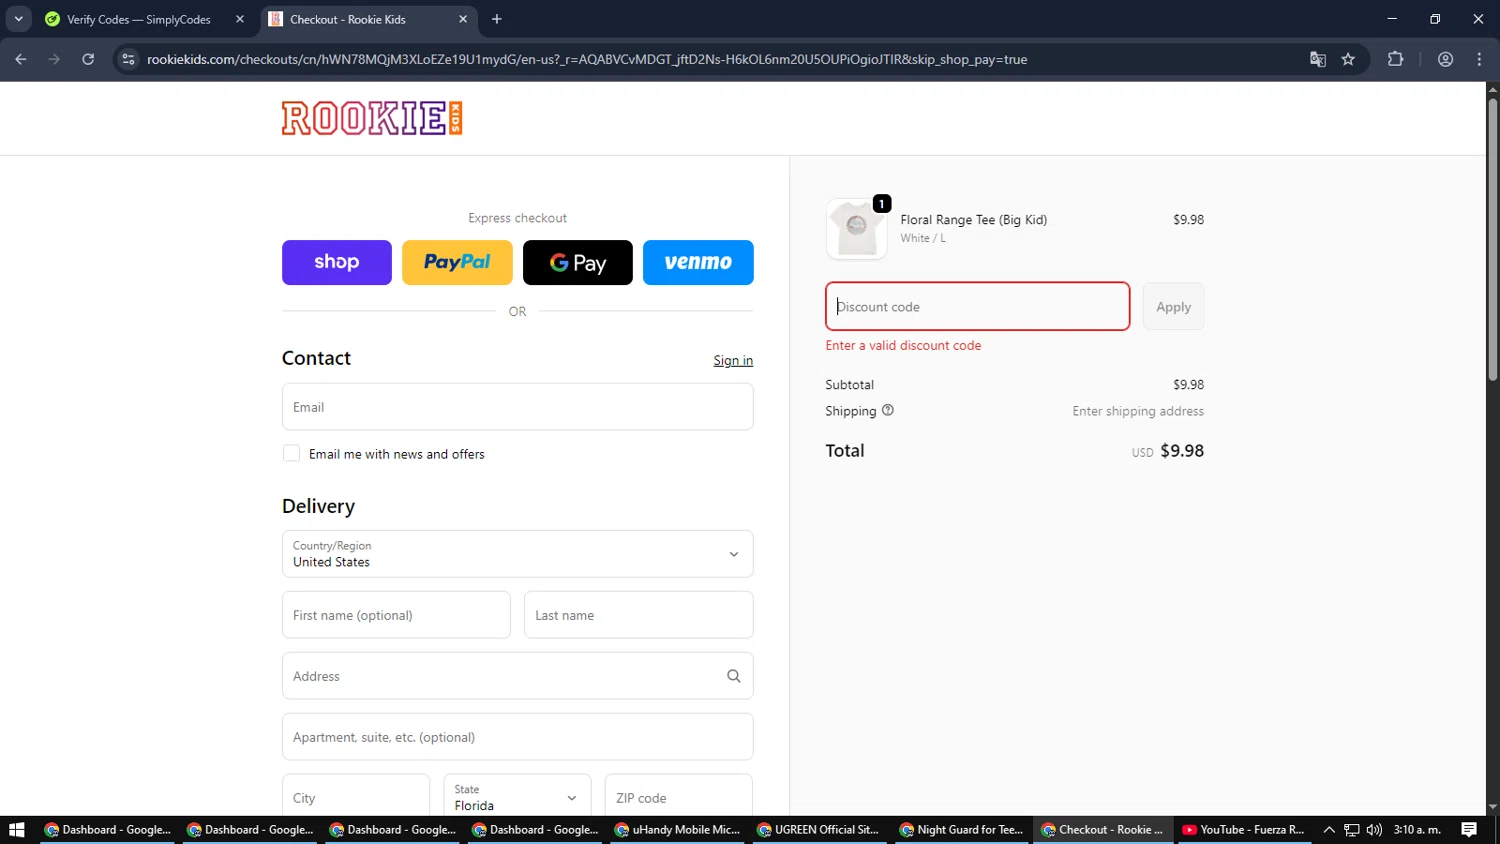Click the Shipping help question icon
The height and width of the screenshot is (844, 1500).
click(x=888, y=410)
